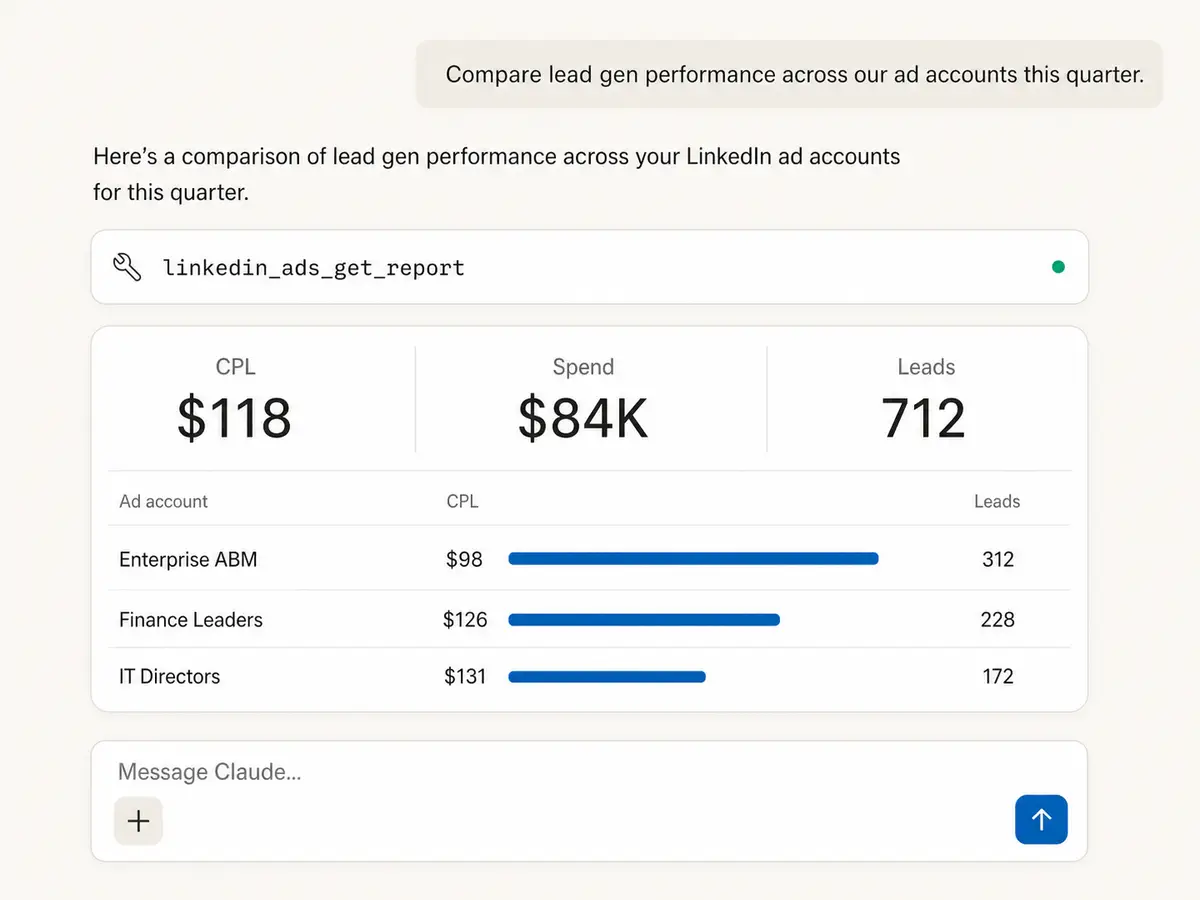This screenshot has width=1200, height=900.
Task: Click the 712 Leads total
Action: point(924,418)
